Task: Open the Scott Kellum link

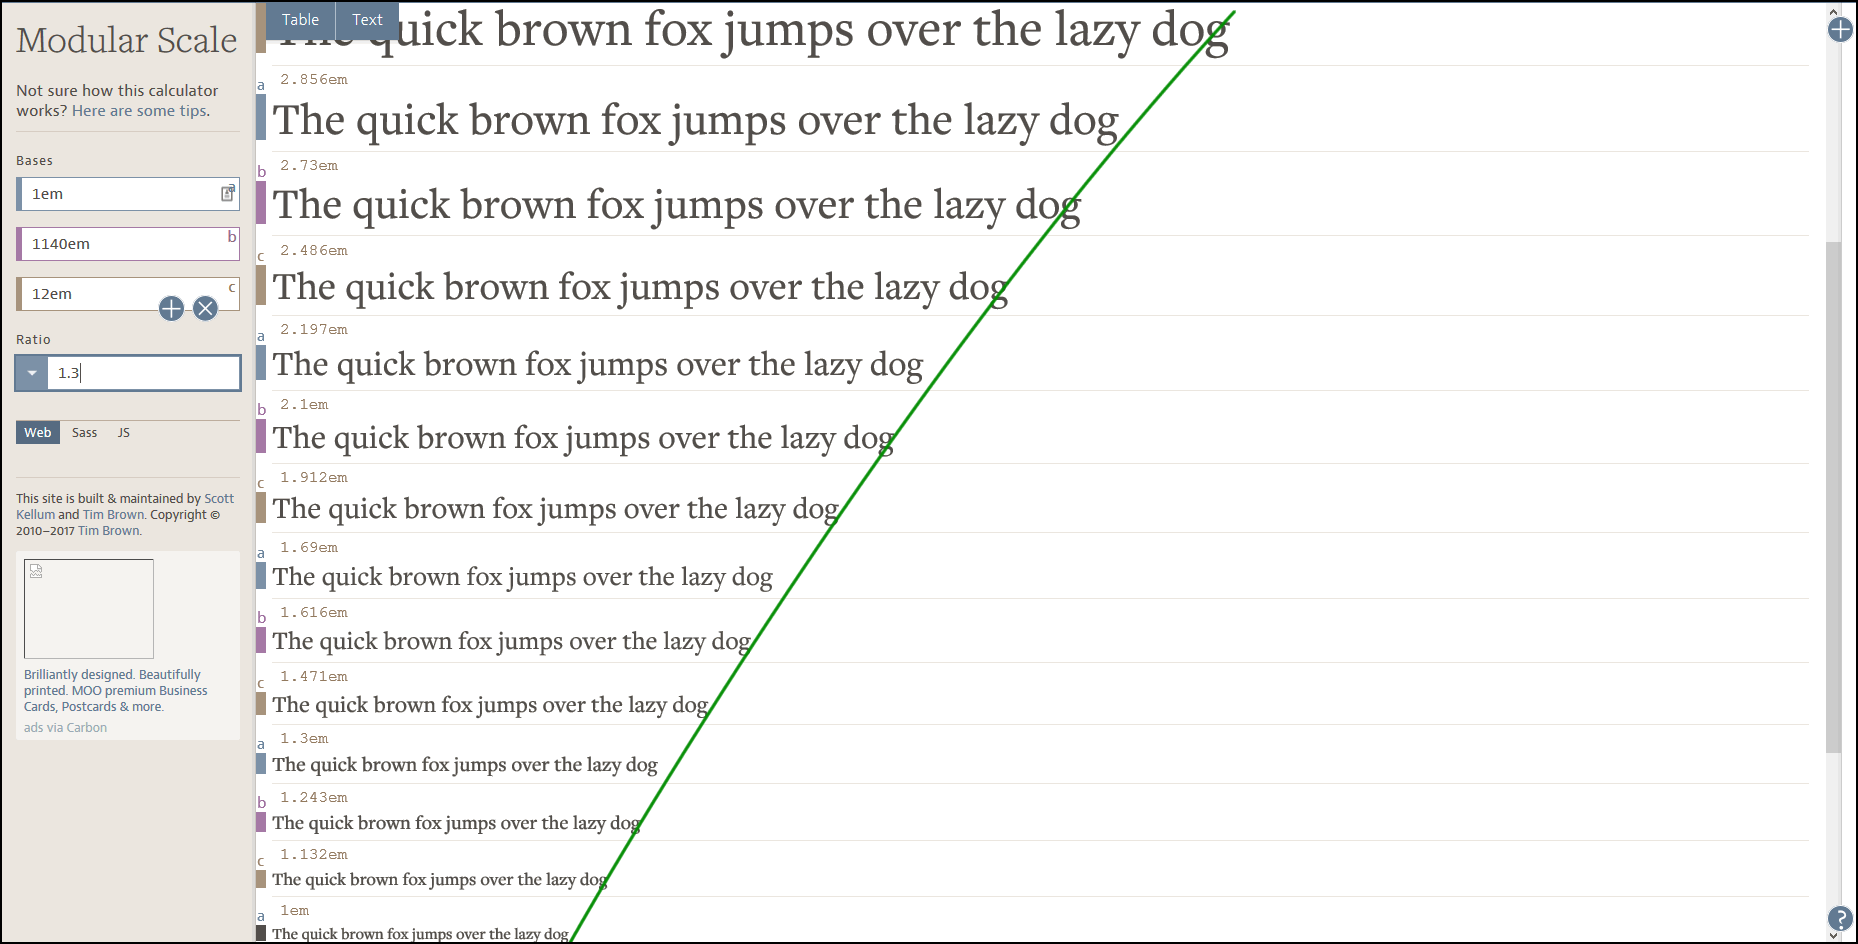Action: [x=218, y=498]
